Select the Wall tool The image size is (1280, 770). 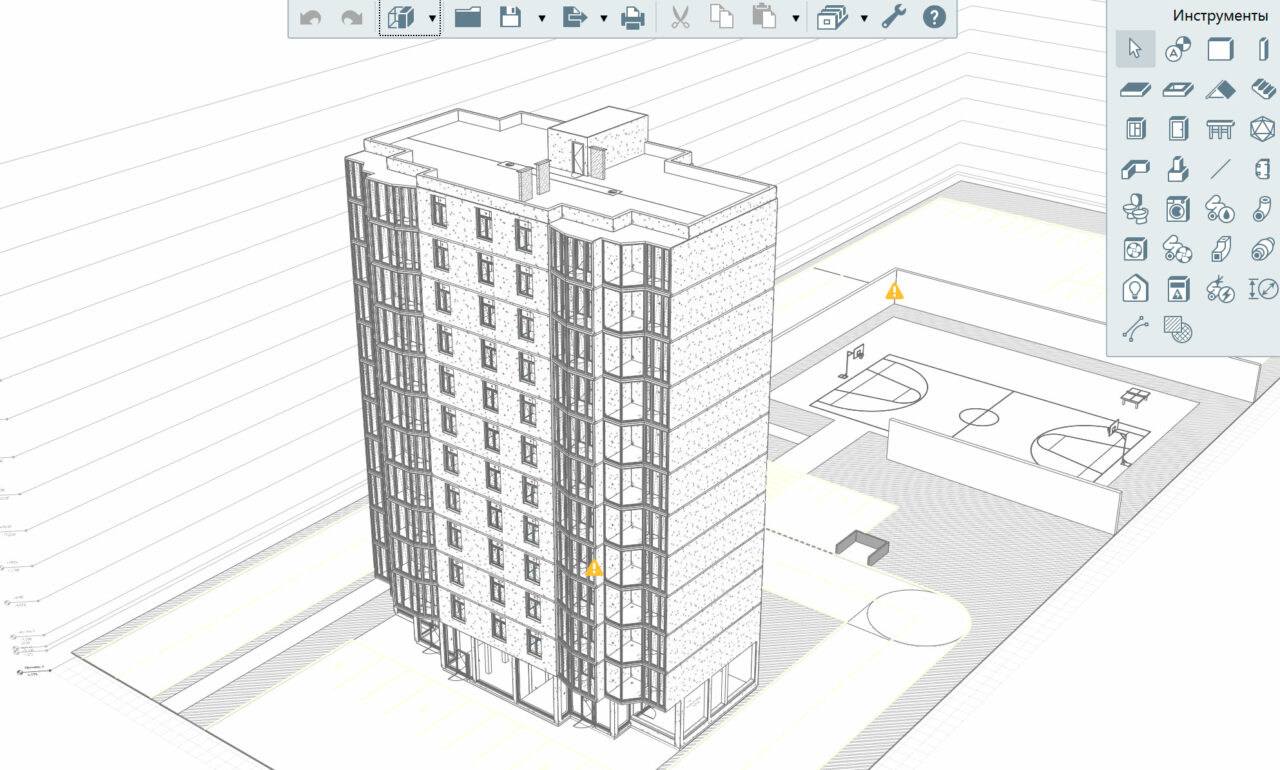click(x=1221, y=49)
